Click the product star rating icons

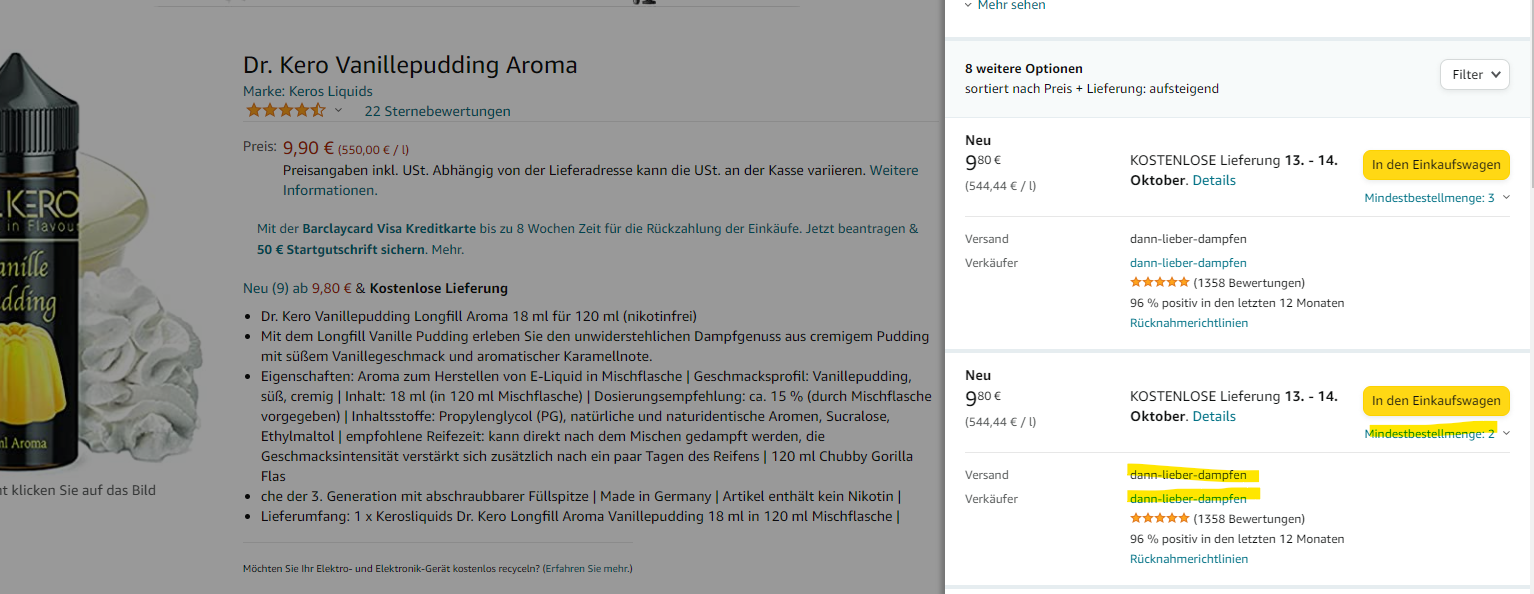(285, 110)
